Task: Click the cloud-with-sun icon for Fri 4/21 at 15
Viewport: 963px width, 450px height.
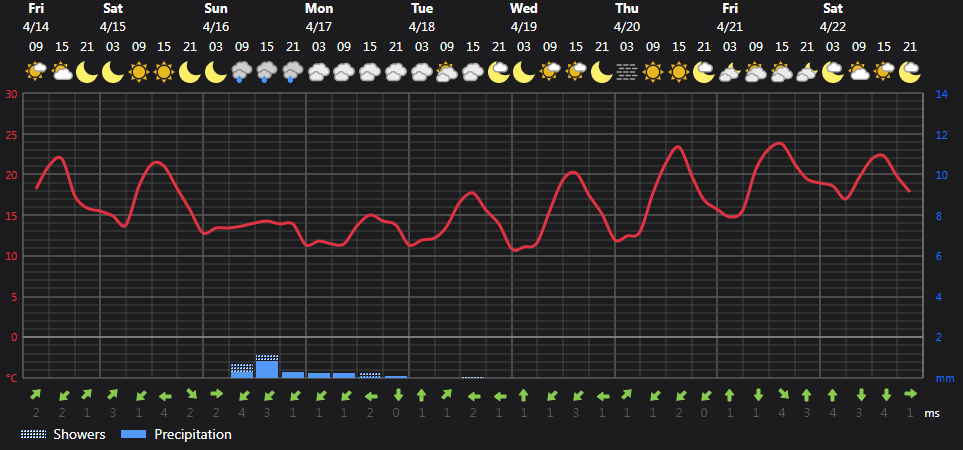Action: (x=781, y=71)
